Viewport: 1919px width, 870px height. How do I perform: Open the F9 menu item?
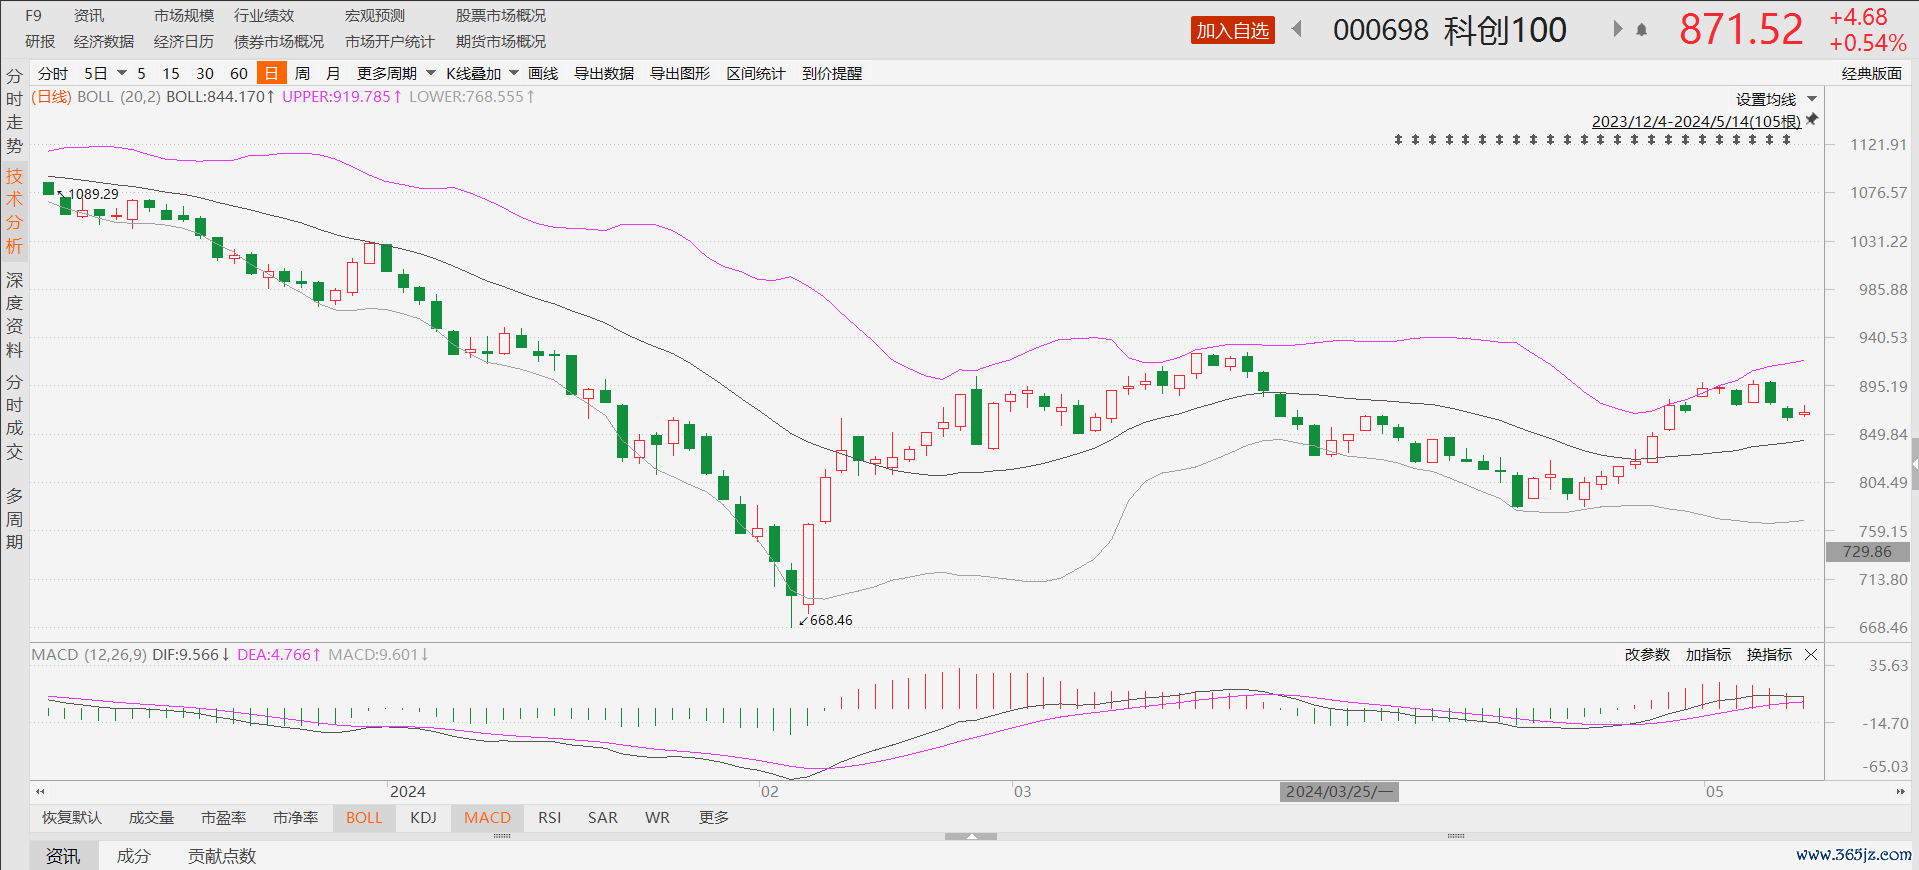(x=33, y=15)
